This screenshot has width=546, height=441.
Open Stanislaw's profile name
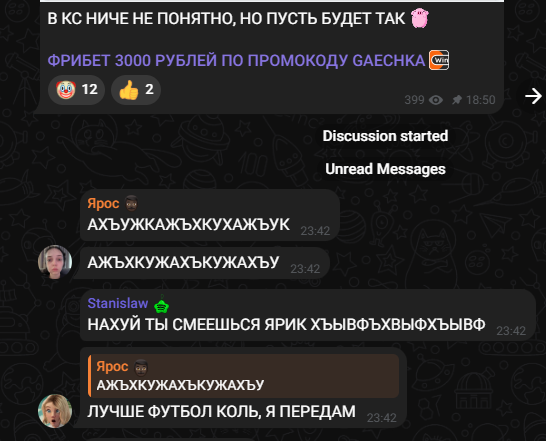[118, 303]
